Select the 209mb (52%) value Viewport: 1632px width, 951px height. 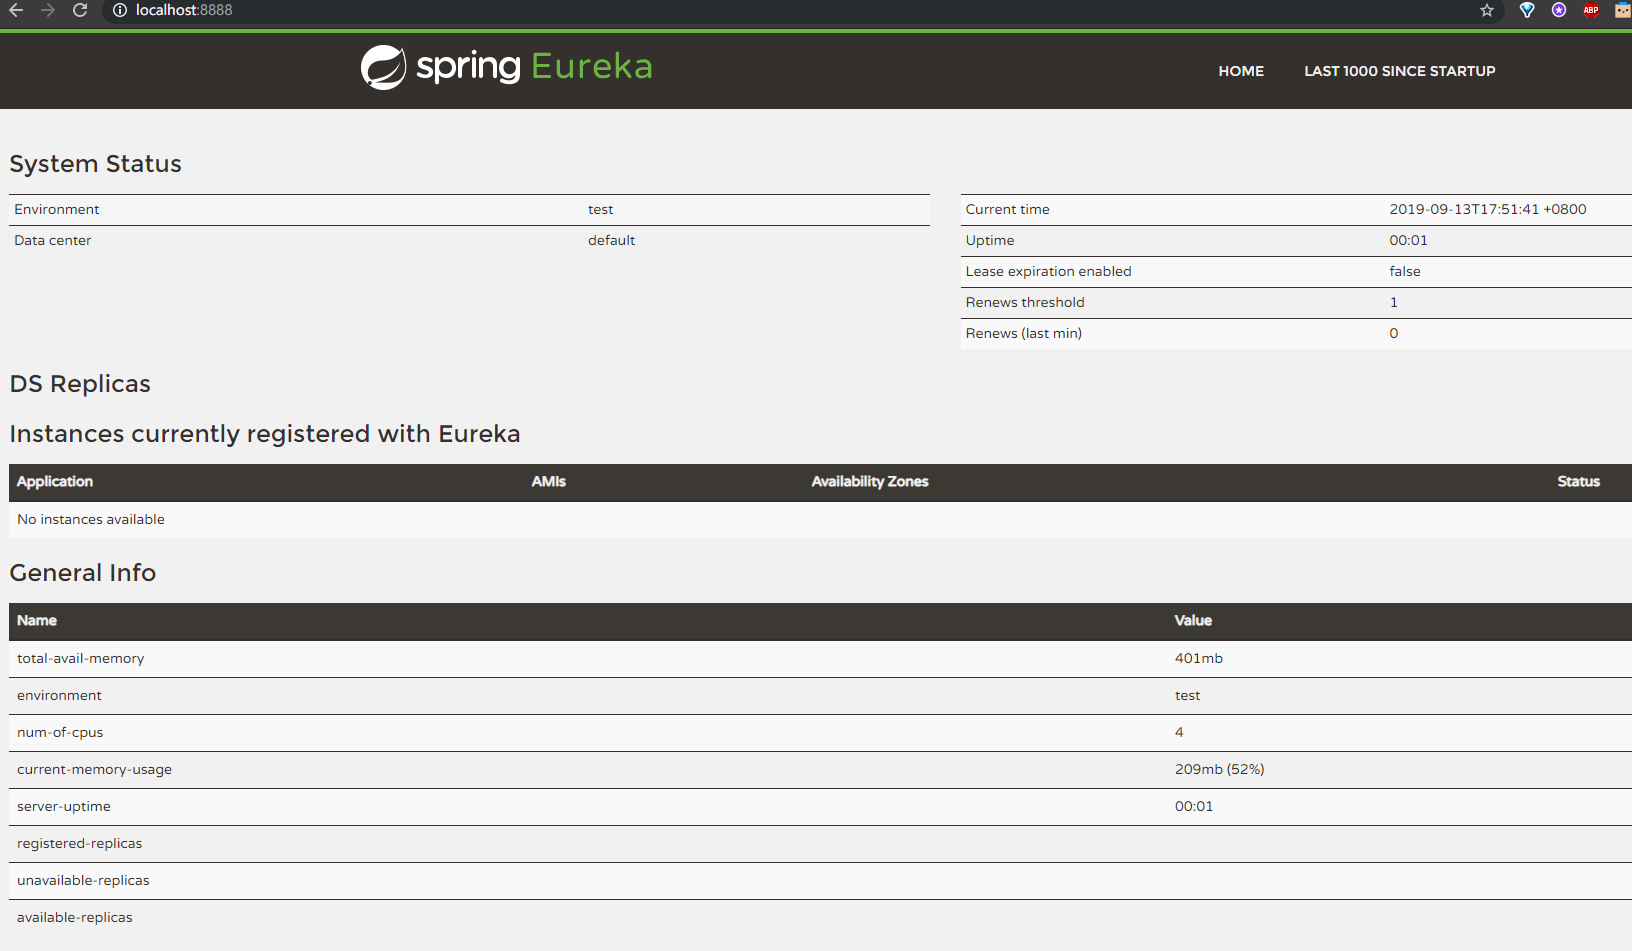click(1220, 770)
